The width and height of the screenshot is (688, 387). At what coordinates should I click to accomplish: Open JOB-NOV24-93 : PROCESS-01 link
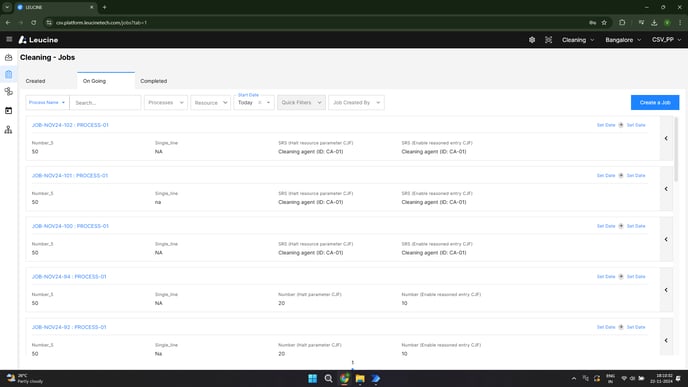click(69, 327)
